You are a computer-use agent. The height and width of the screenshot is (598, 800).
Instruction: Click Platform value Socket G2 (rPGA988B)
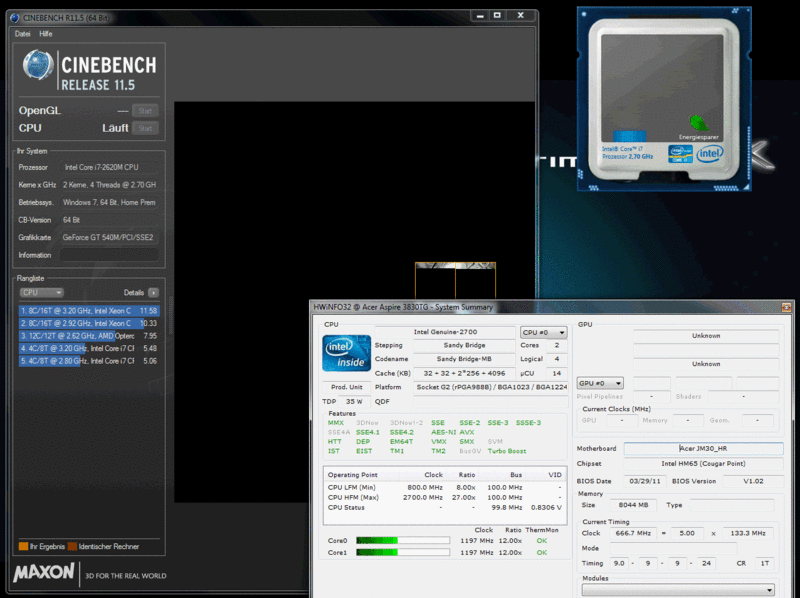click(491, 387)
